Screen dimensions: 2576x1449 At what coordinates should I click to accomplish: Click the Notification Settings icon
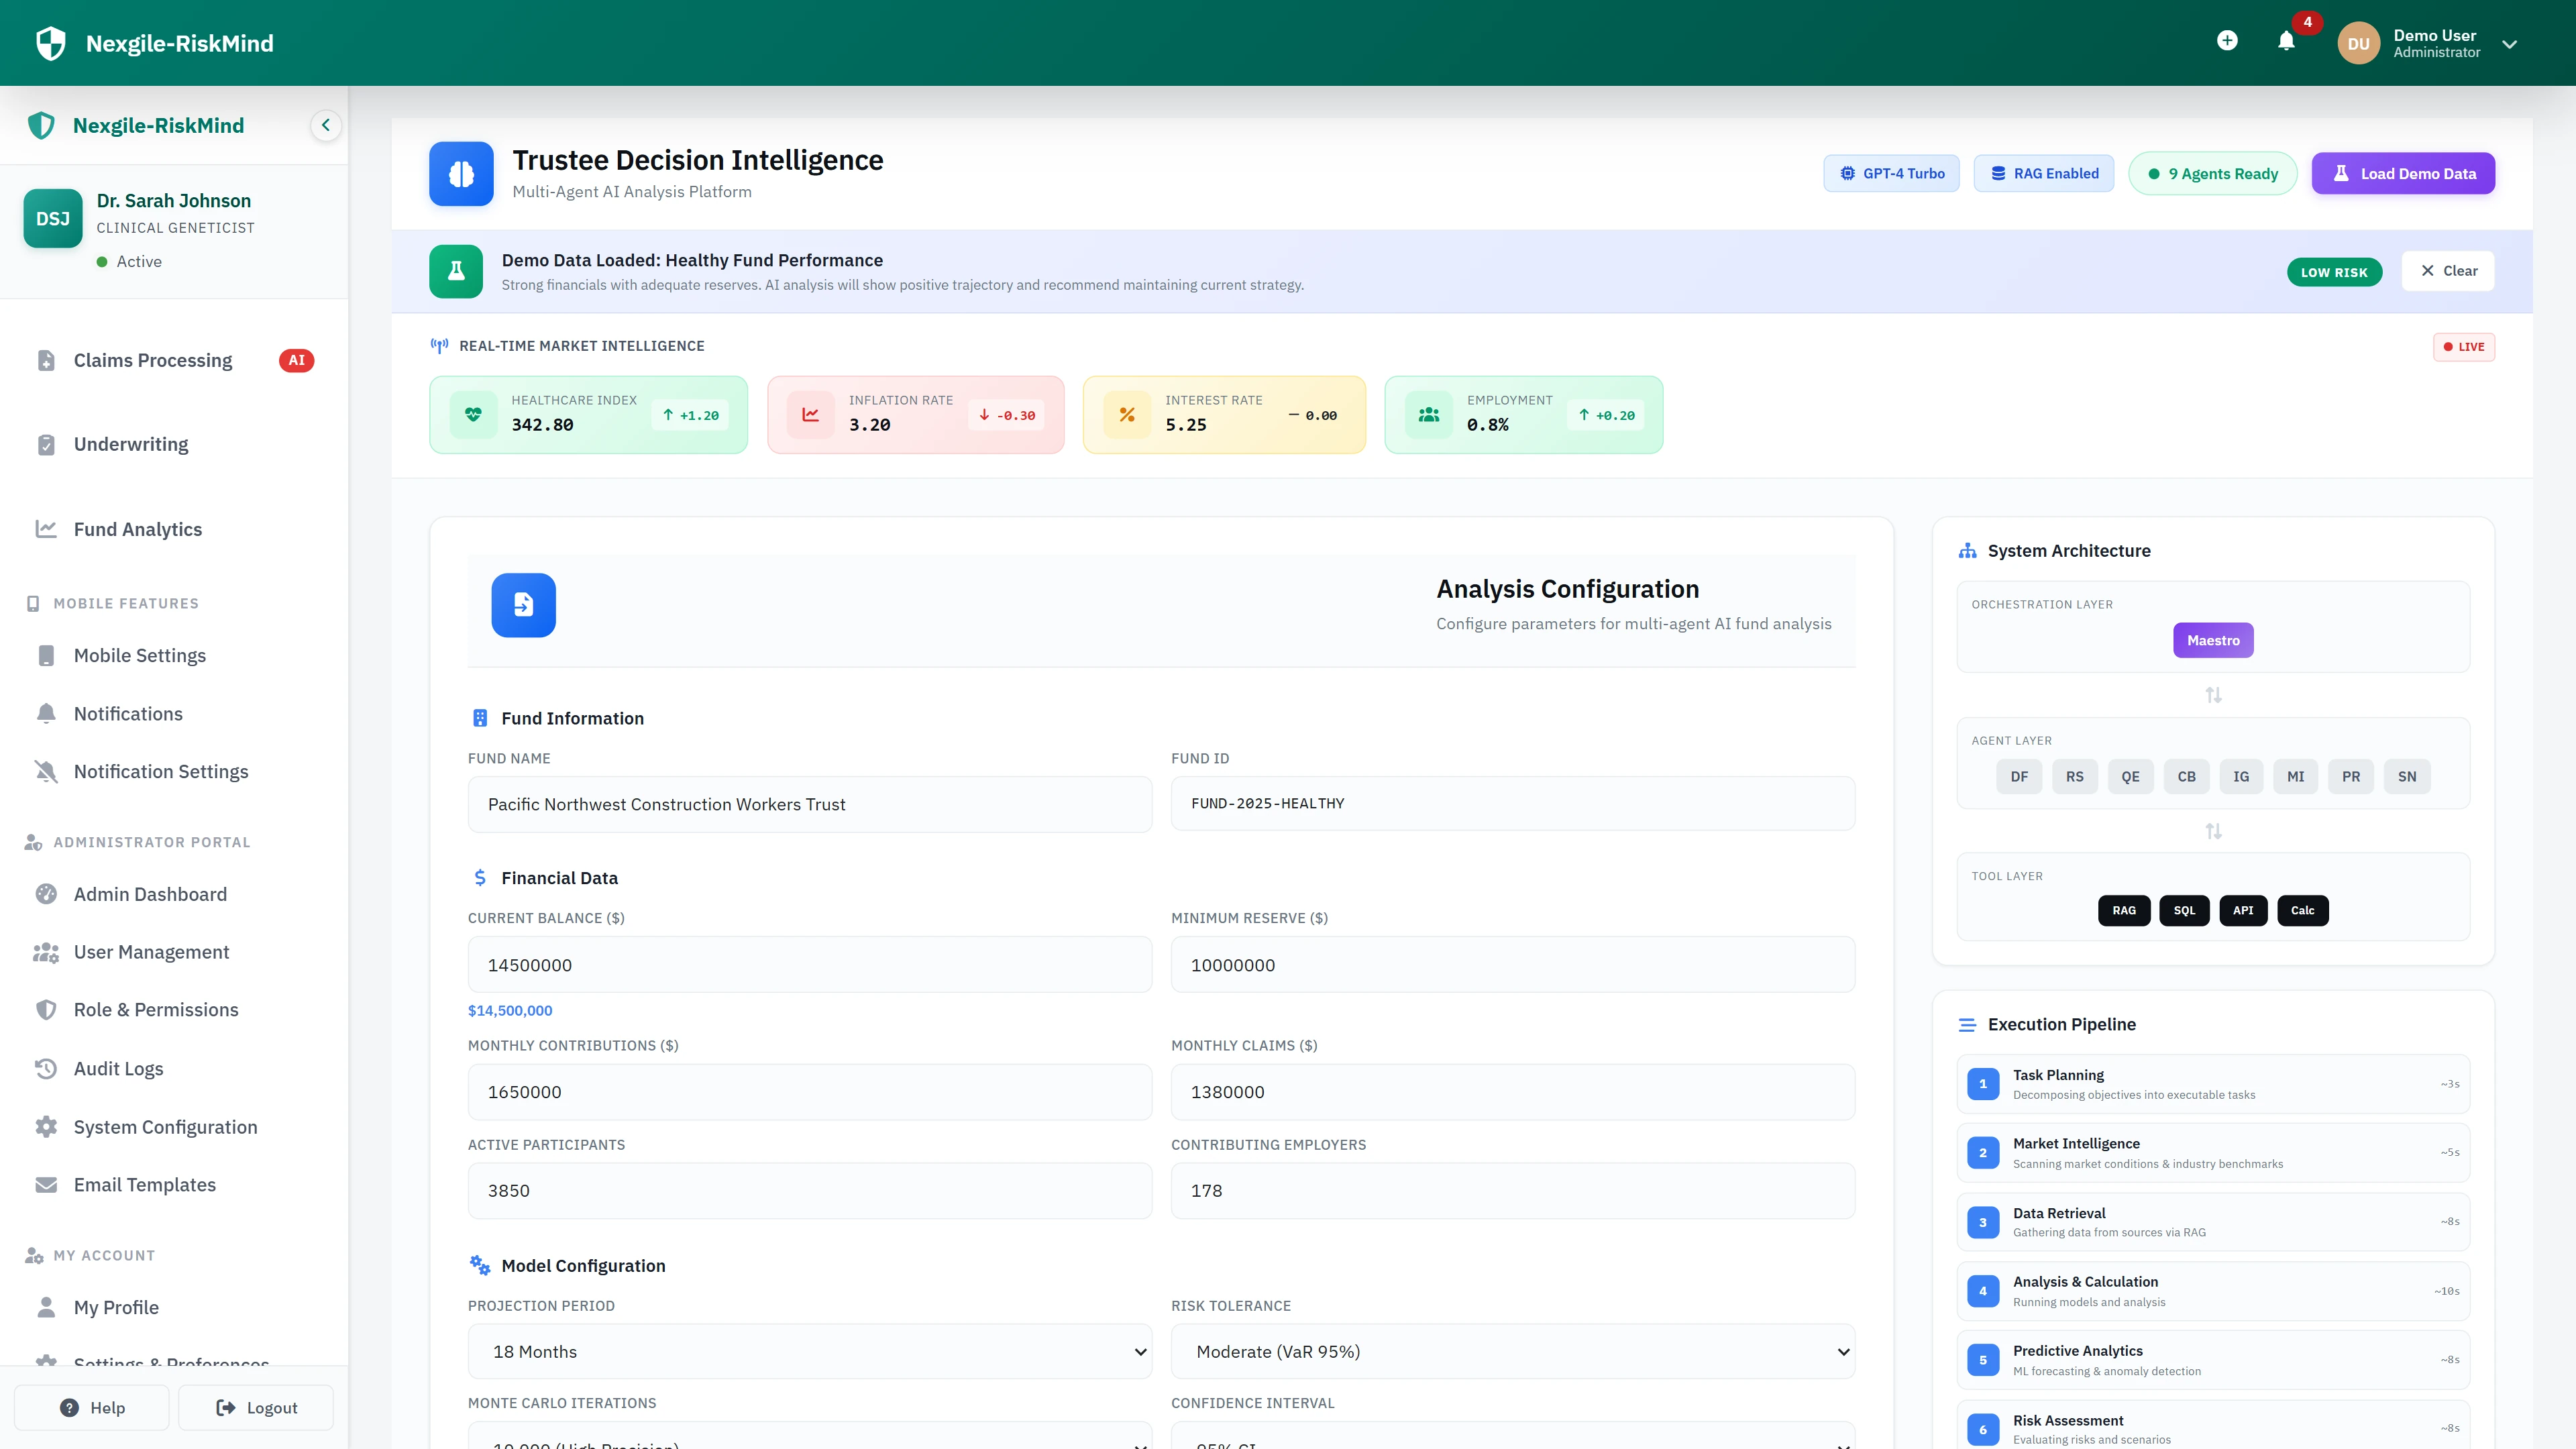click(46, 771)
